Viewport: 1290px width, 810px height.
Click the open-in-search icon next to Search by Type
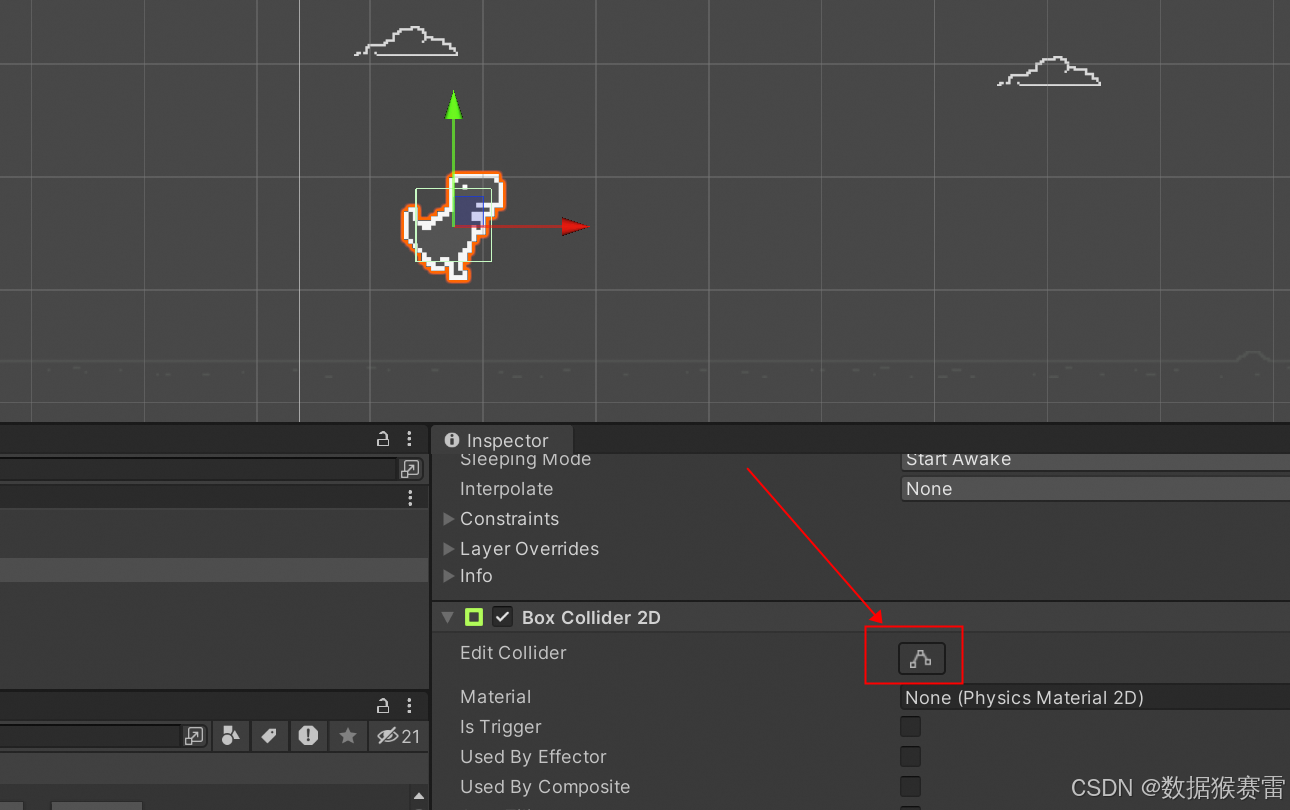194,736
